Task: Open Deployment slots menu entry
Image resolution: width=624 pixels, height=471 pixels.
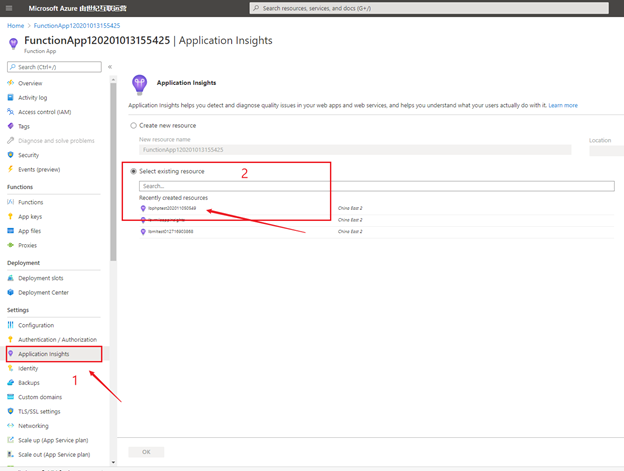Action: tap(41, 278)
